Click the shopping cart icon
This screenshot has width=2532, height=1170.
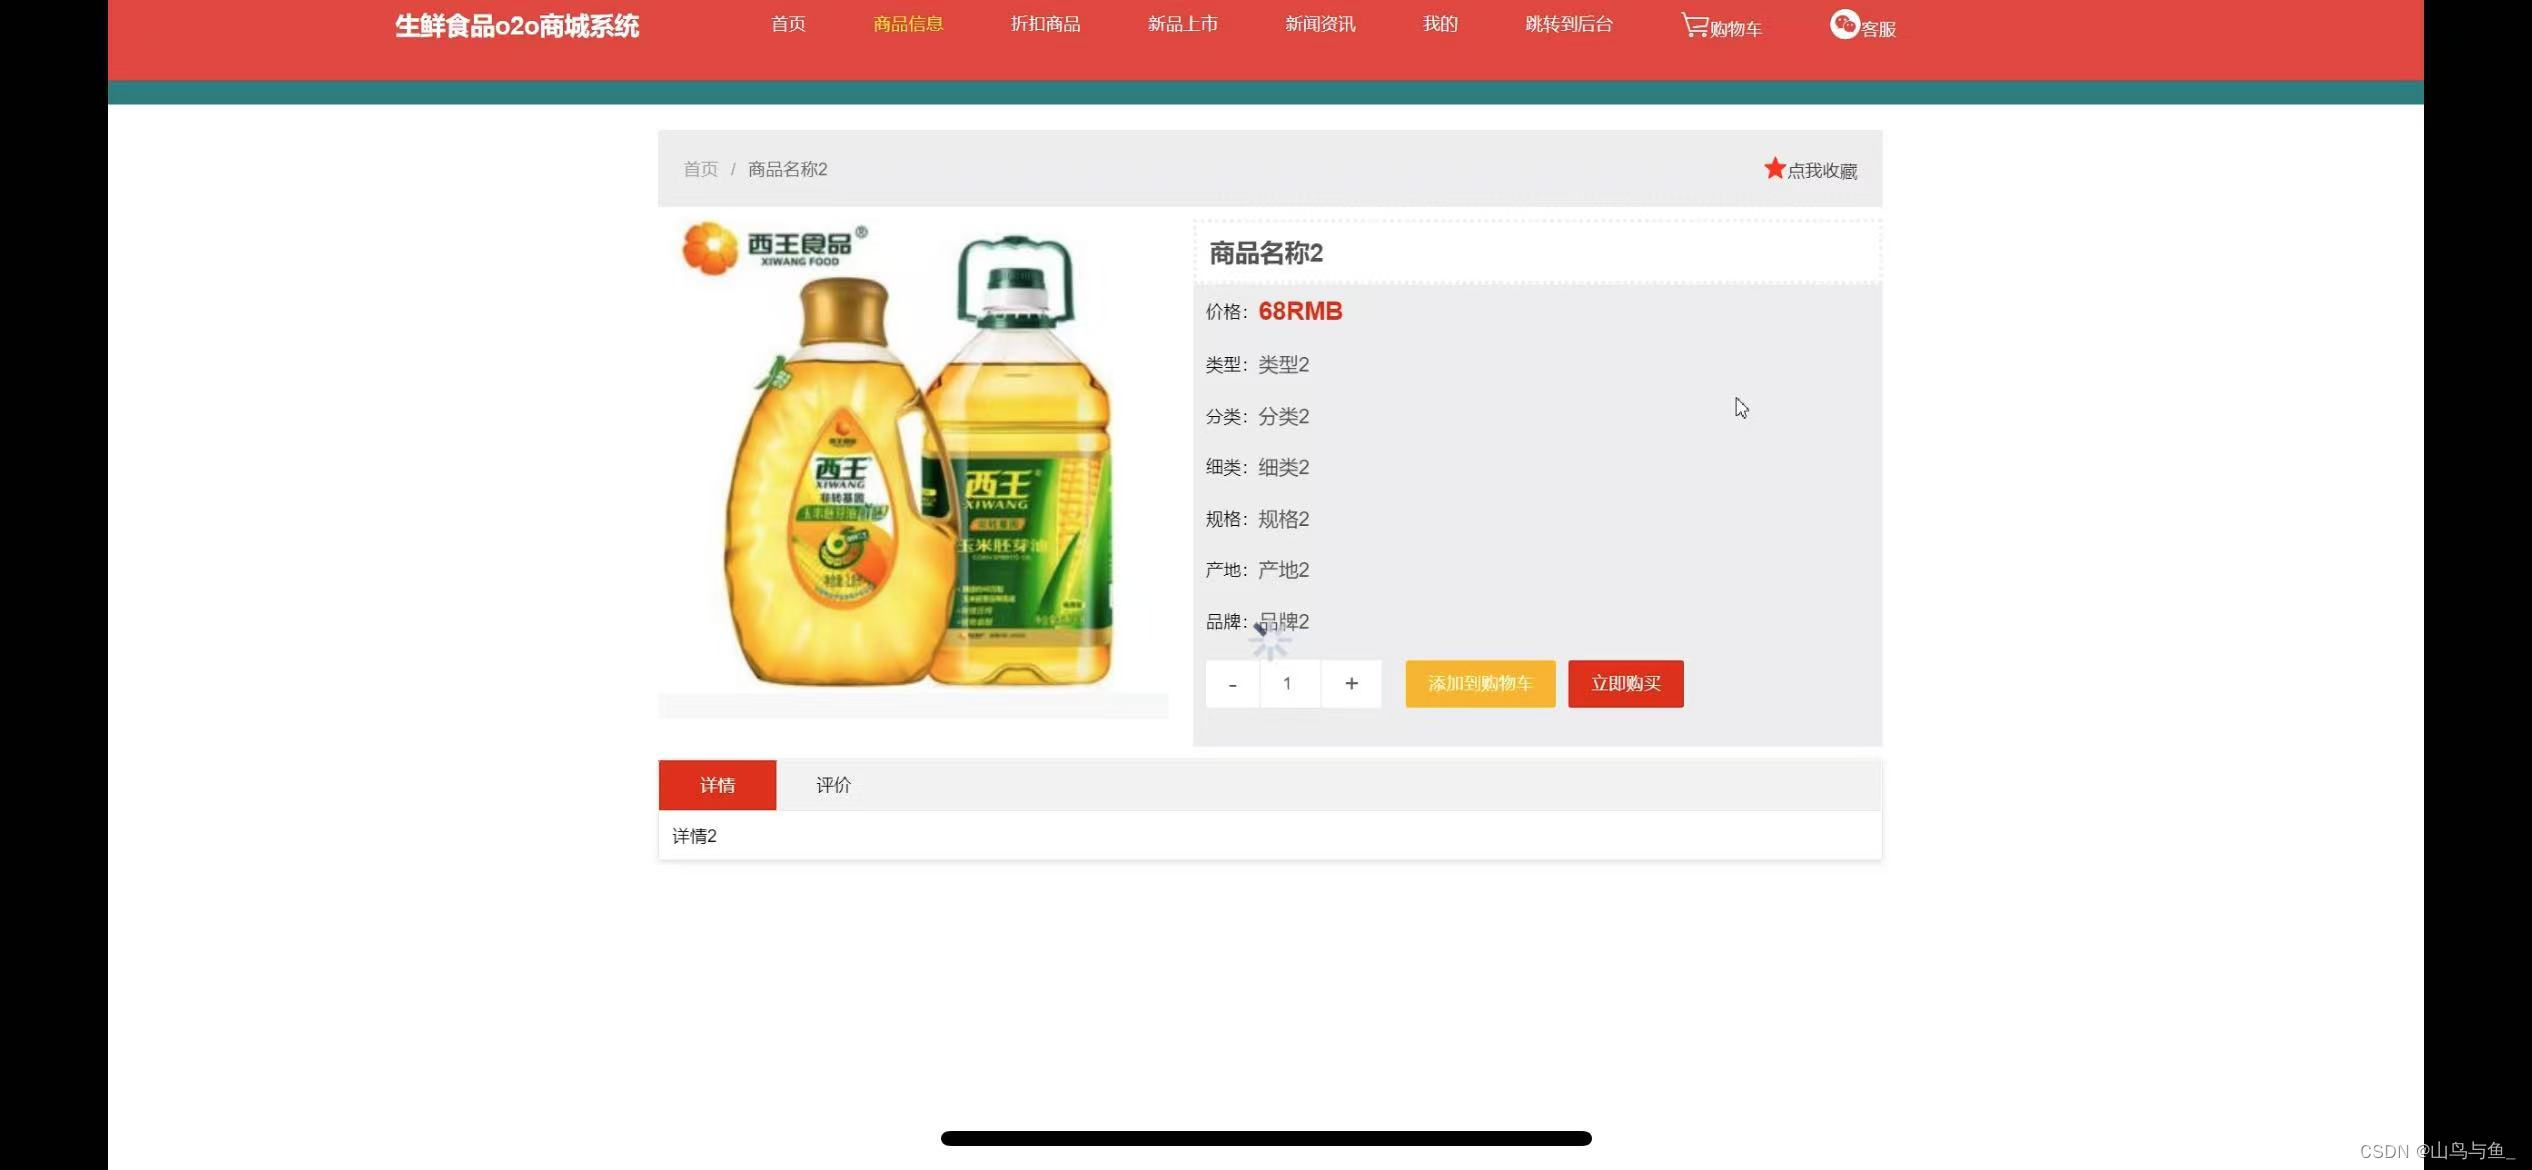click(1694, 25)
